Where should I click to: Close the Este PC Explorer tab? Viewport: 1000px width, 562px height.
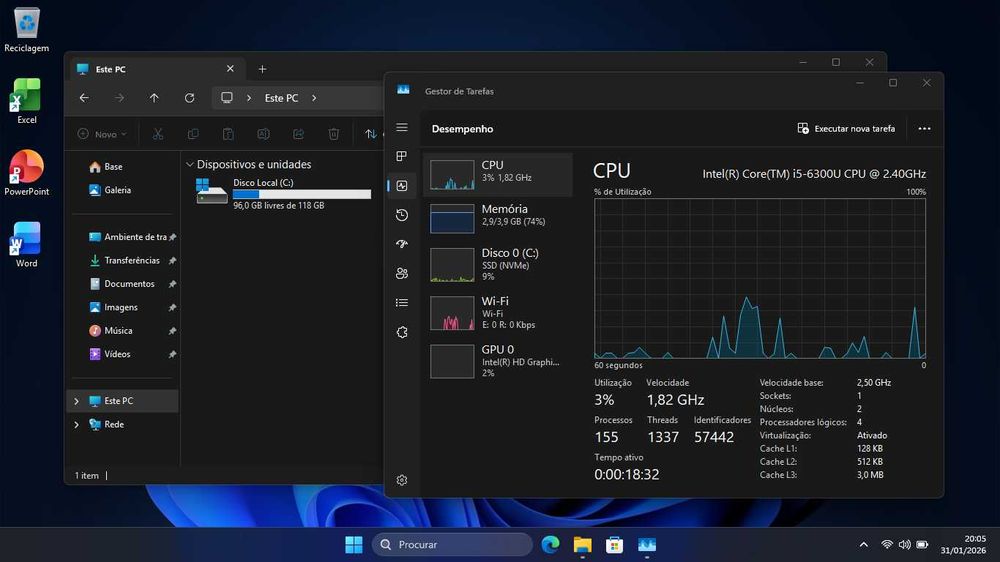coord(230,69)
